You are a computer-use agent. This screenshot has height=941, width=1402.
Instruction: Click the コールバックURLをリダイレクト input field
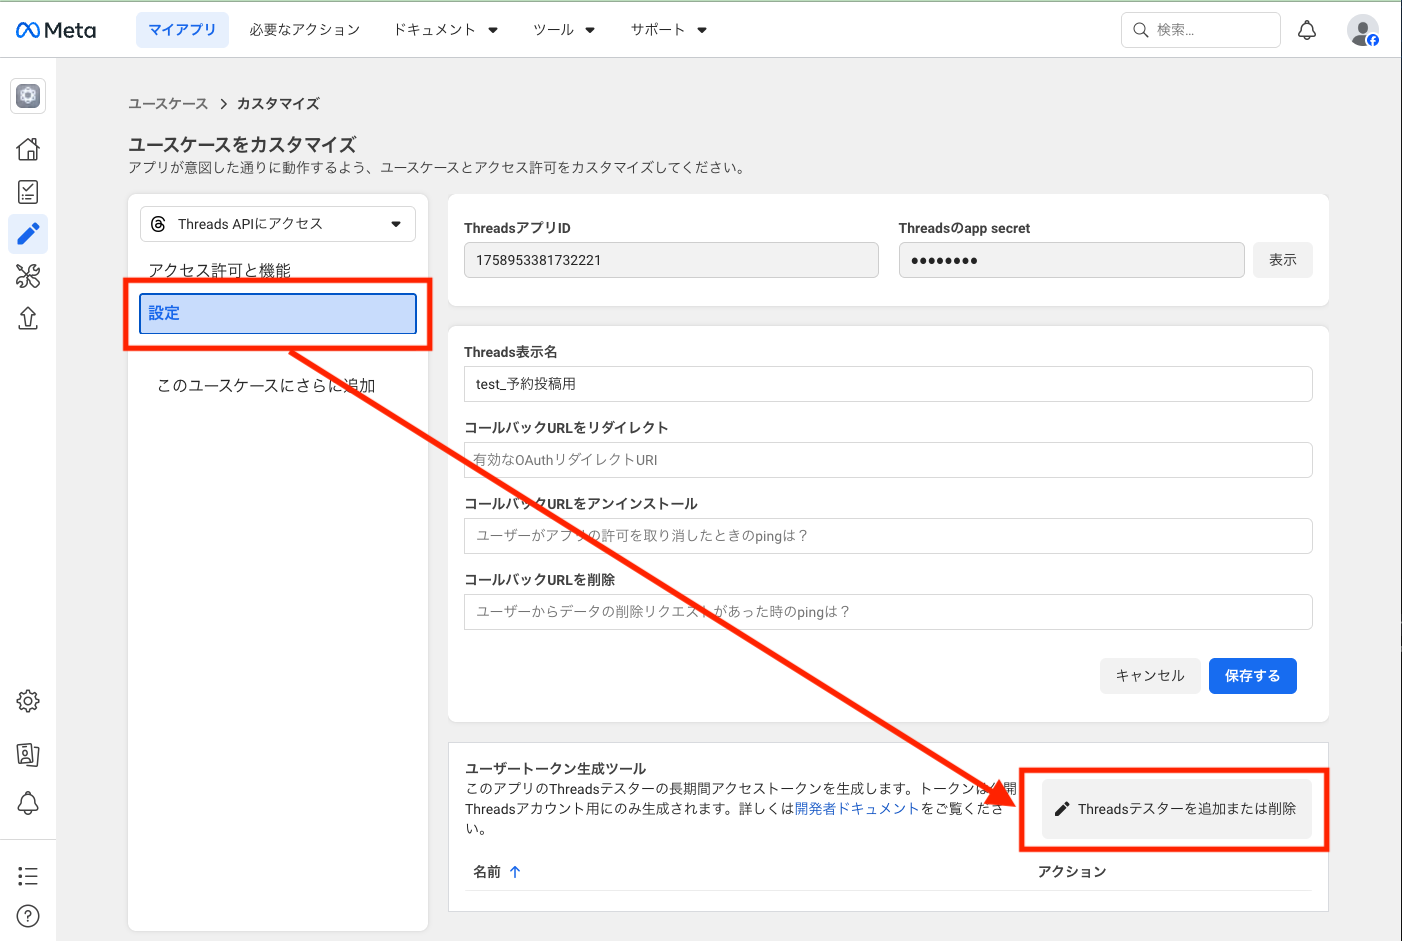(x=887, y=460)
